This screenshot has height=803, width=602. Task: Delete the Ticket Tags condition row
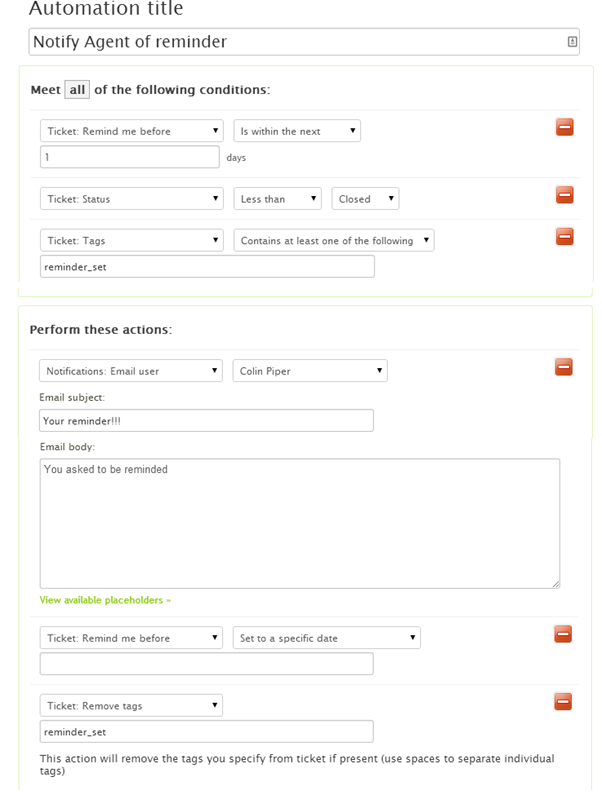(x=564, y=236)
